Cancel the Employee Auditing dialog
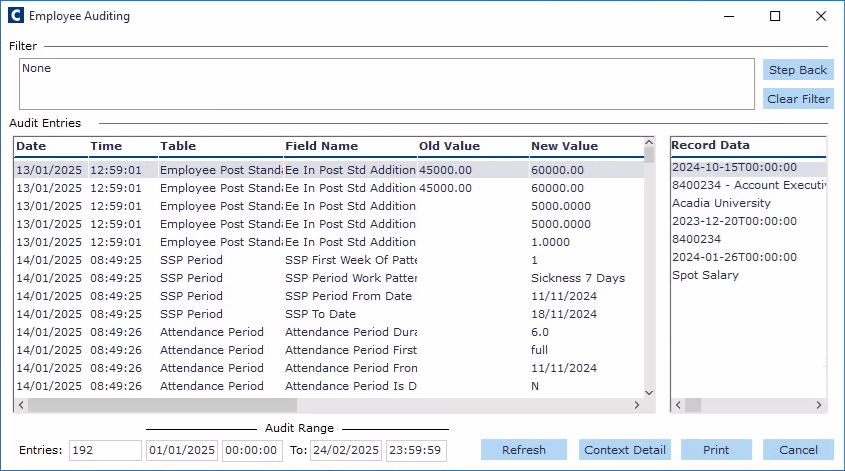 click(797, 450)
